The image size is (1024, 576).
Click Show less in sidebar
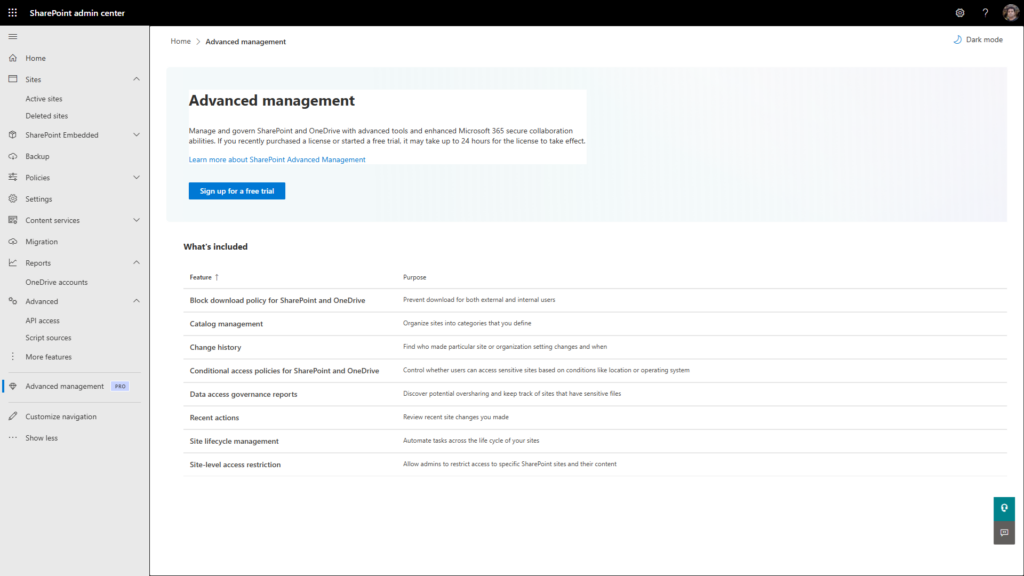tap(41, 438)
